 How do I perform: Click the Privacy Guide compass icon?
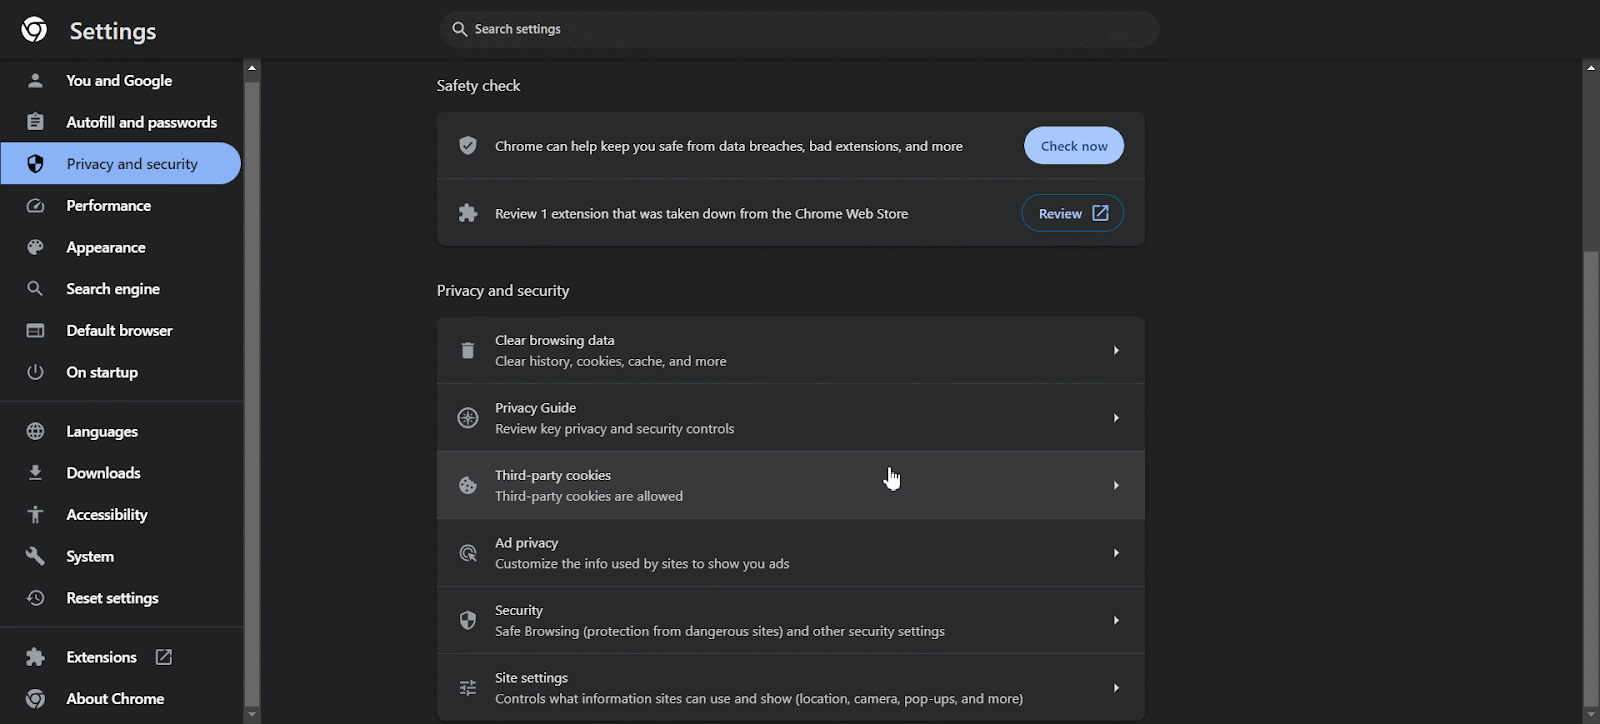[467, 417]
